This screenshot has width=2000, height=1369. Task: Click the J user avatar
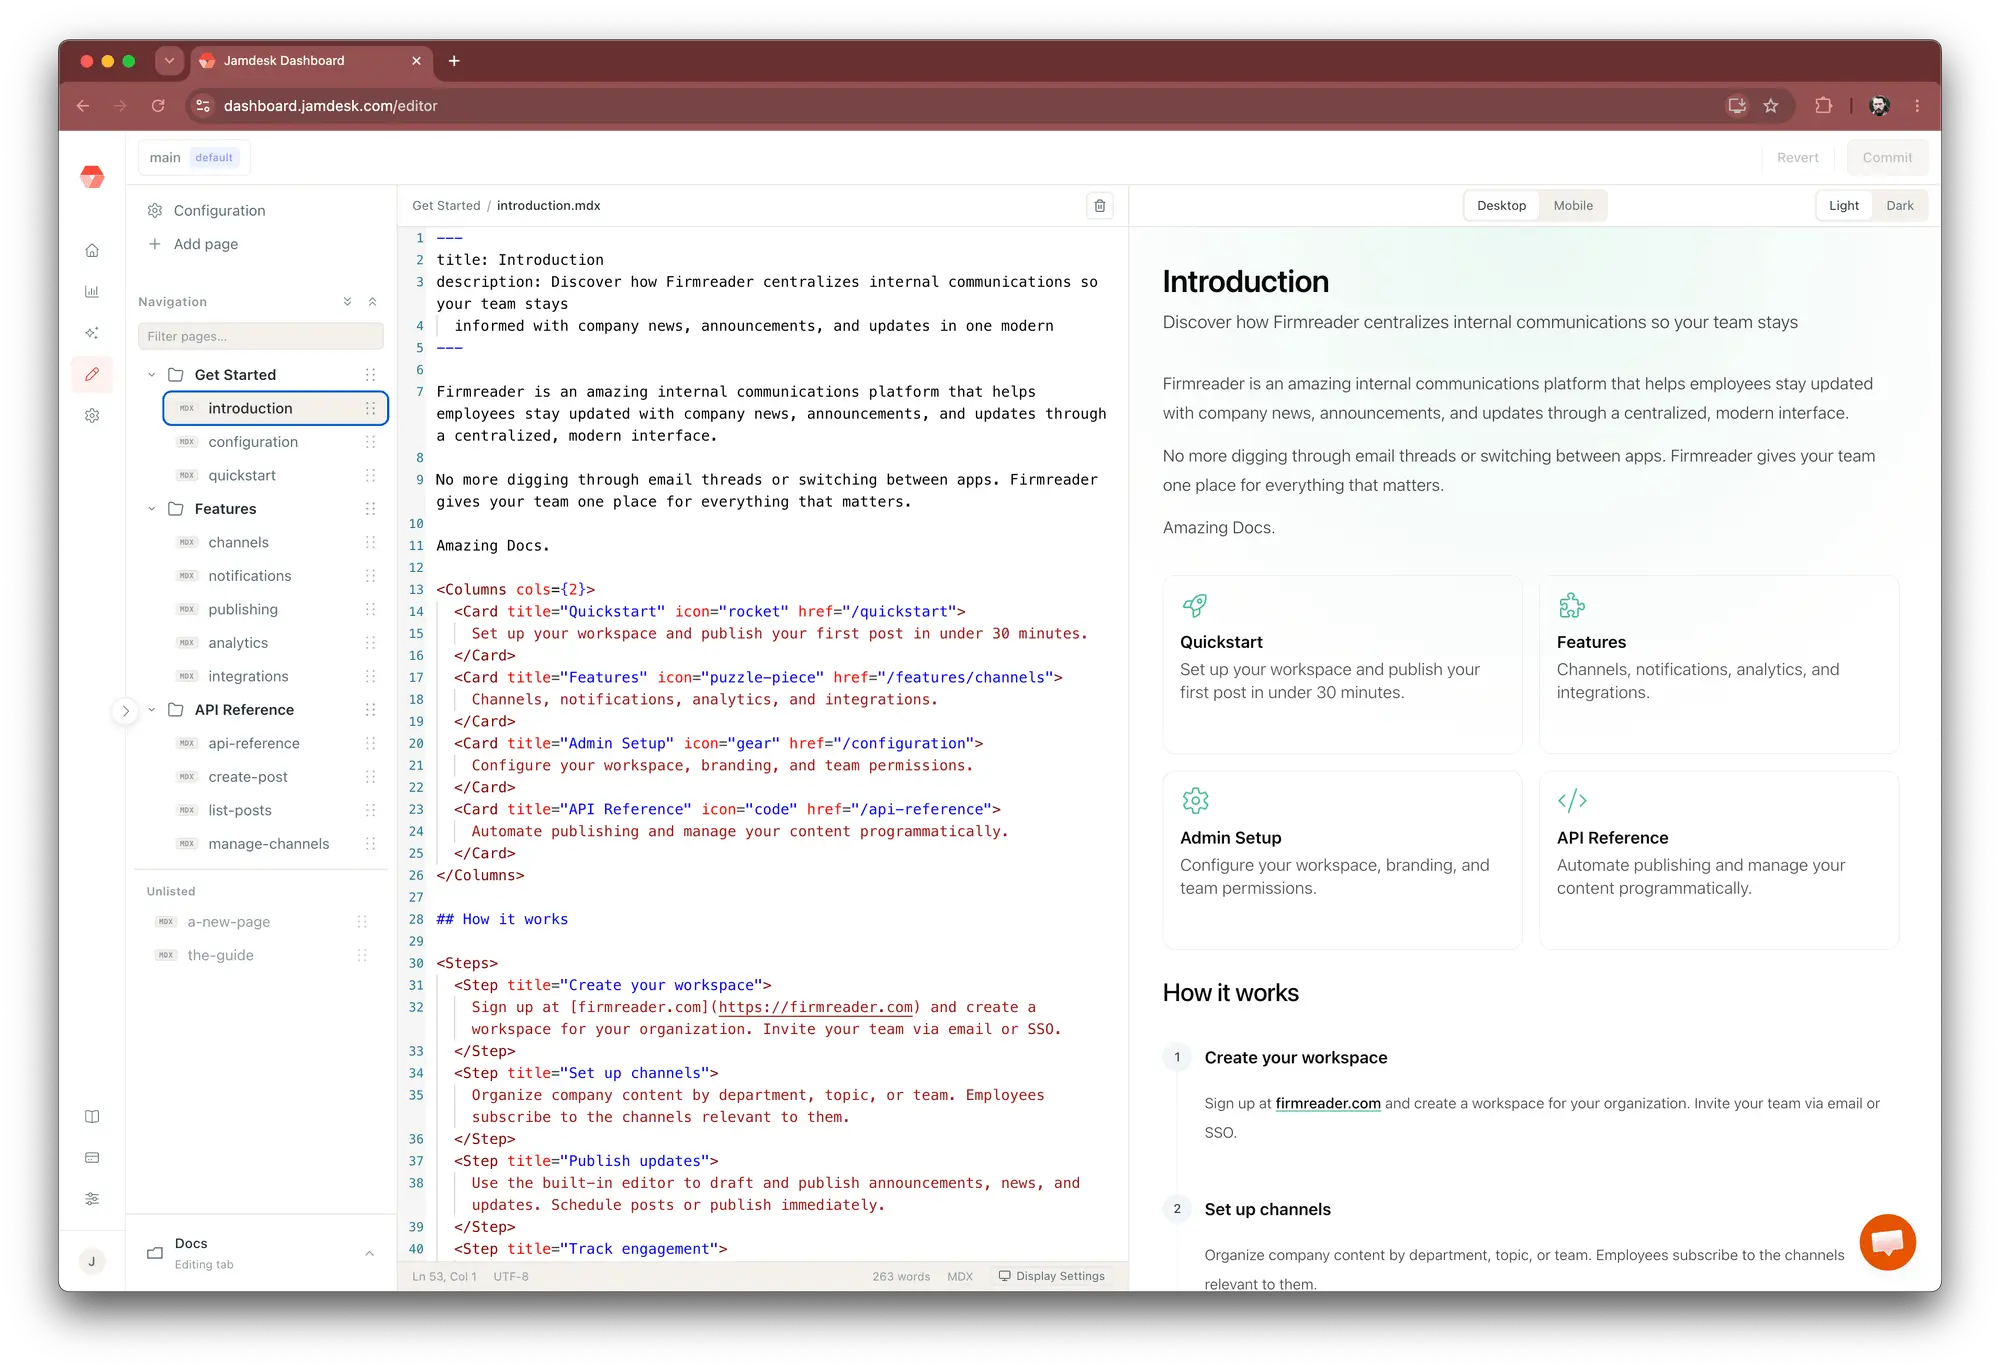92,1261
